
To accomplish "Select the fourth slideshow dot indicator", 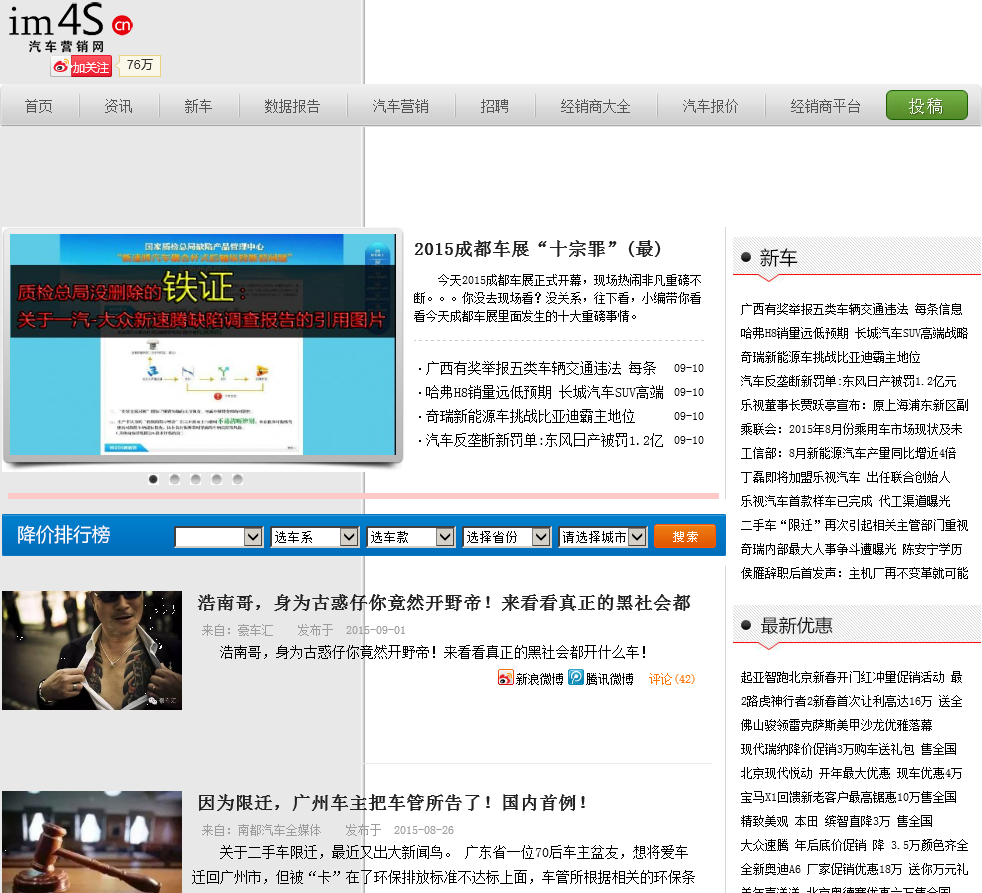I will pos(217,479).
